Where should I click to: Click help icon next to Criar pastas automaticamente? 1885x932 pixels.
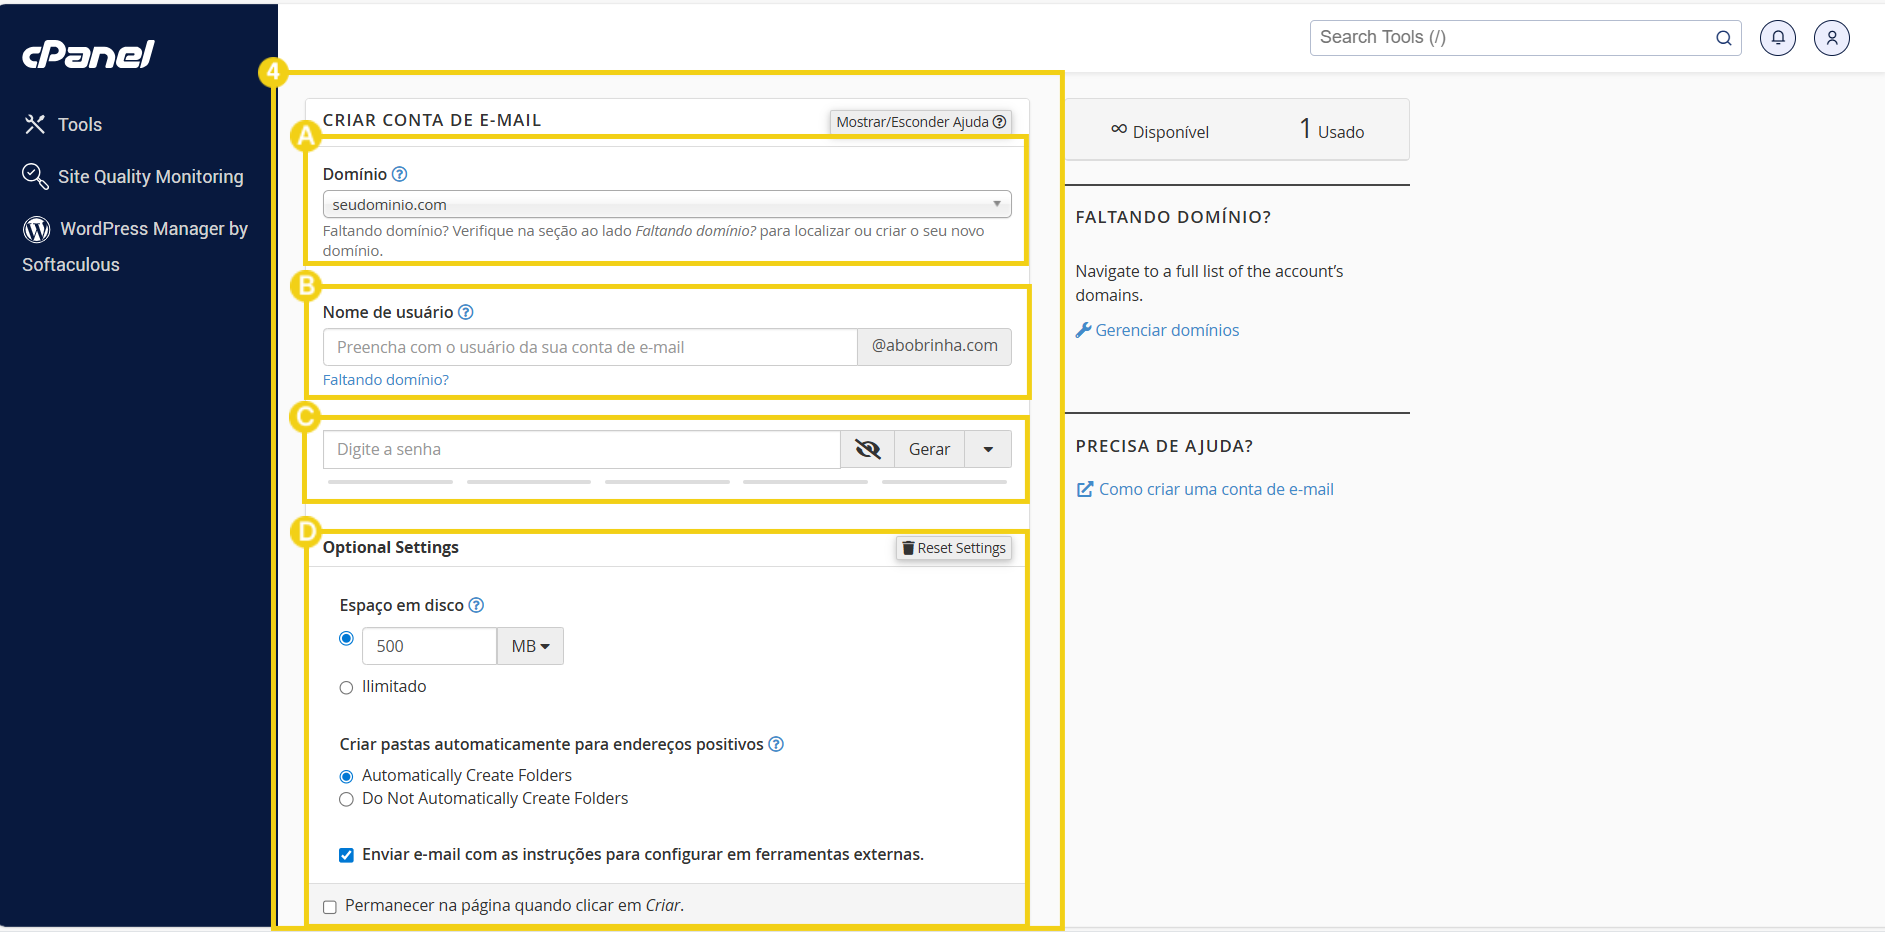point(776,744)
